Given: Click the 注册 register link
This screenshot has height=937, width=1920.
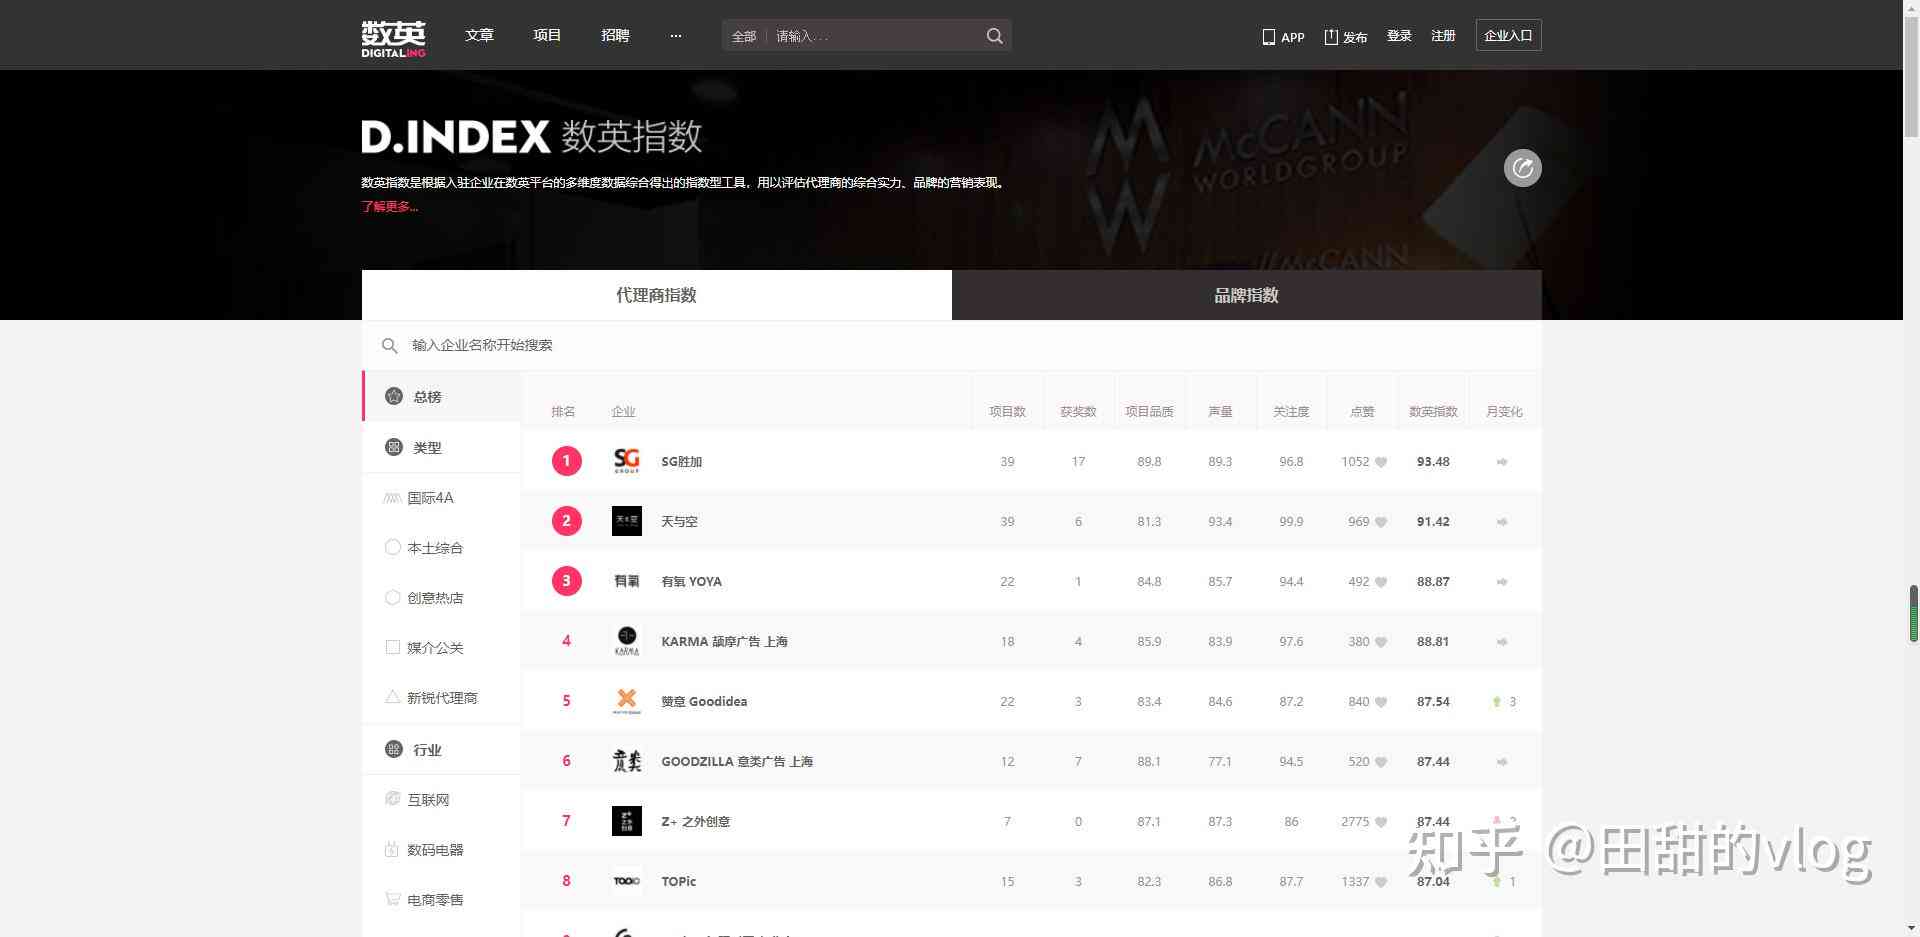Looking at the screenshot, I should tap(1443, 35).
